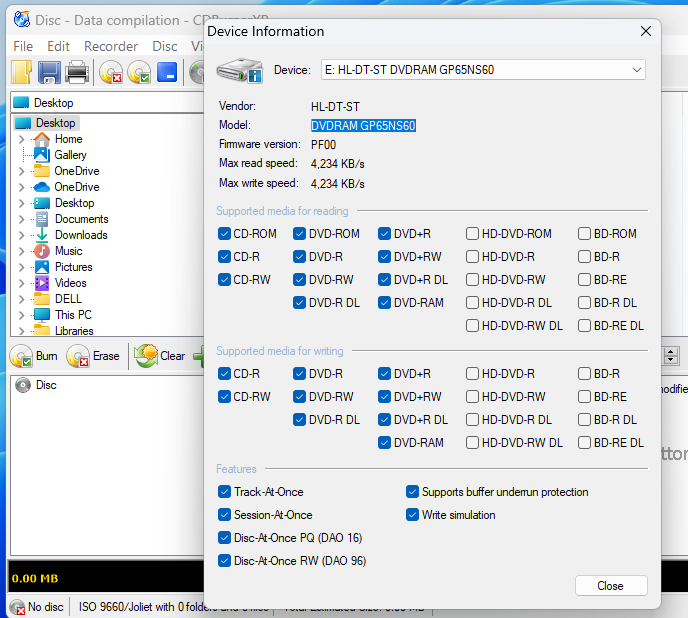The height and width of the screenshot is (618, 688).
Task: Select the Videos folder in the tree
Action: [x=70, y=283]
